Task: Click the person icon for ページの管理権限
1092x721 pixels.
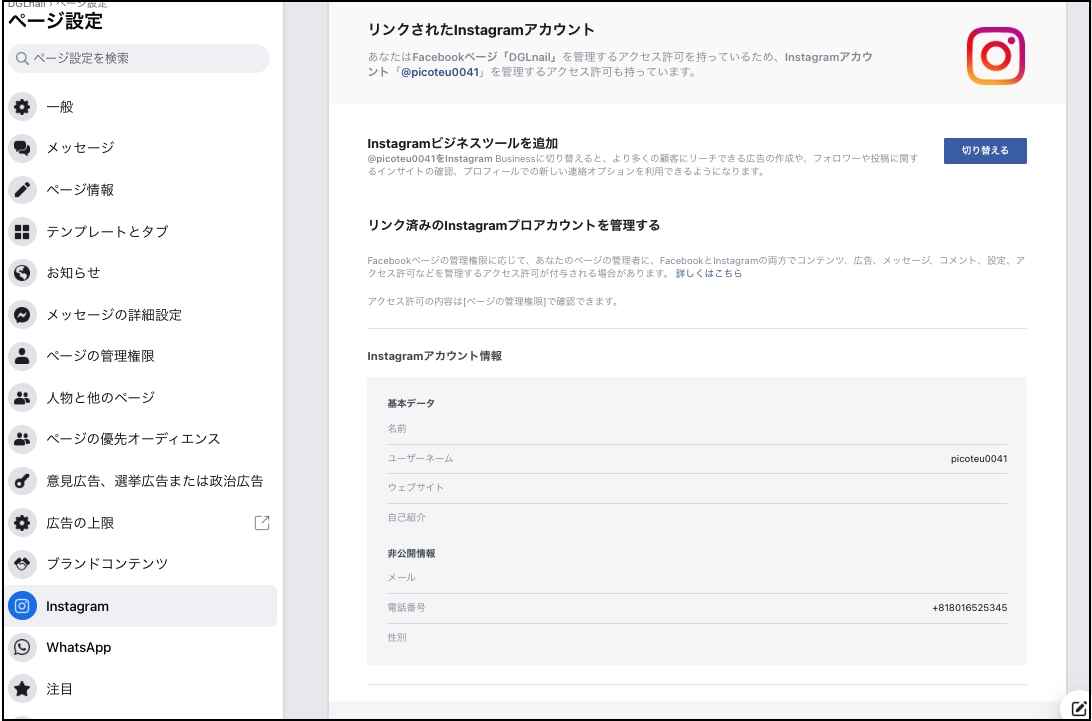Action: pyautogui.click(x=22, y=356)
